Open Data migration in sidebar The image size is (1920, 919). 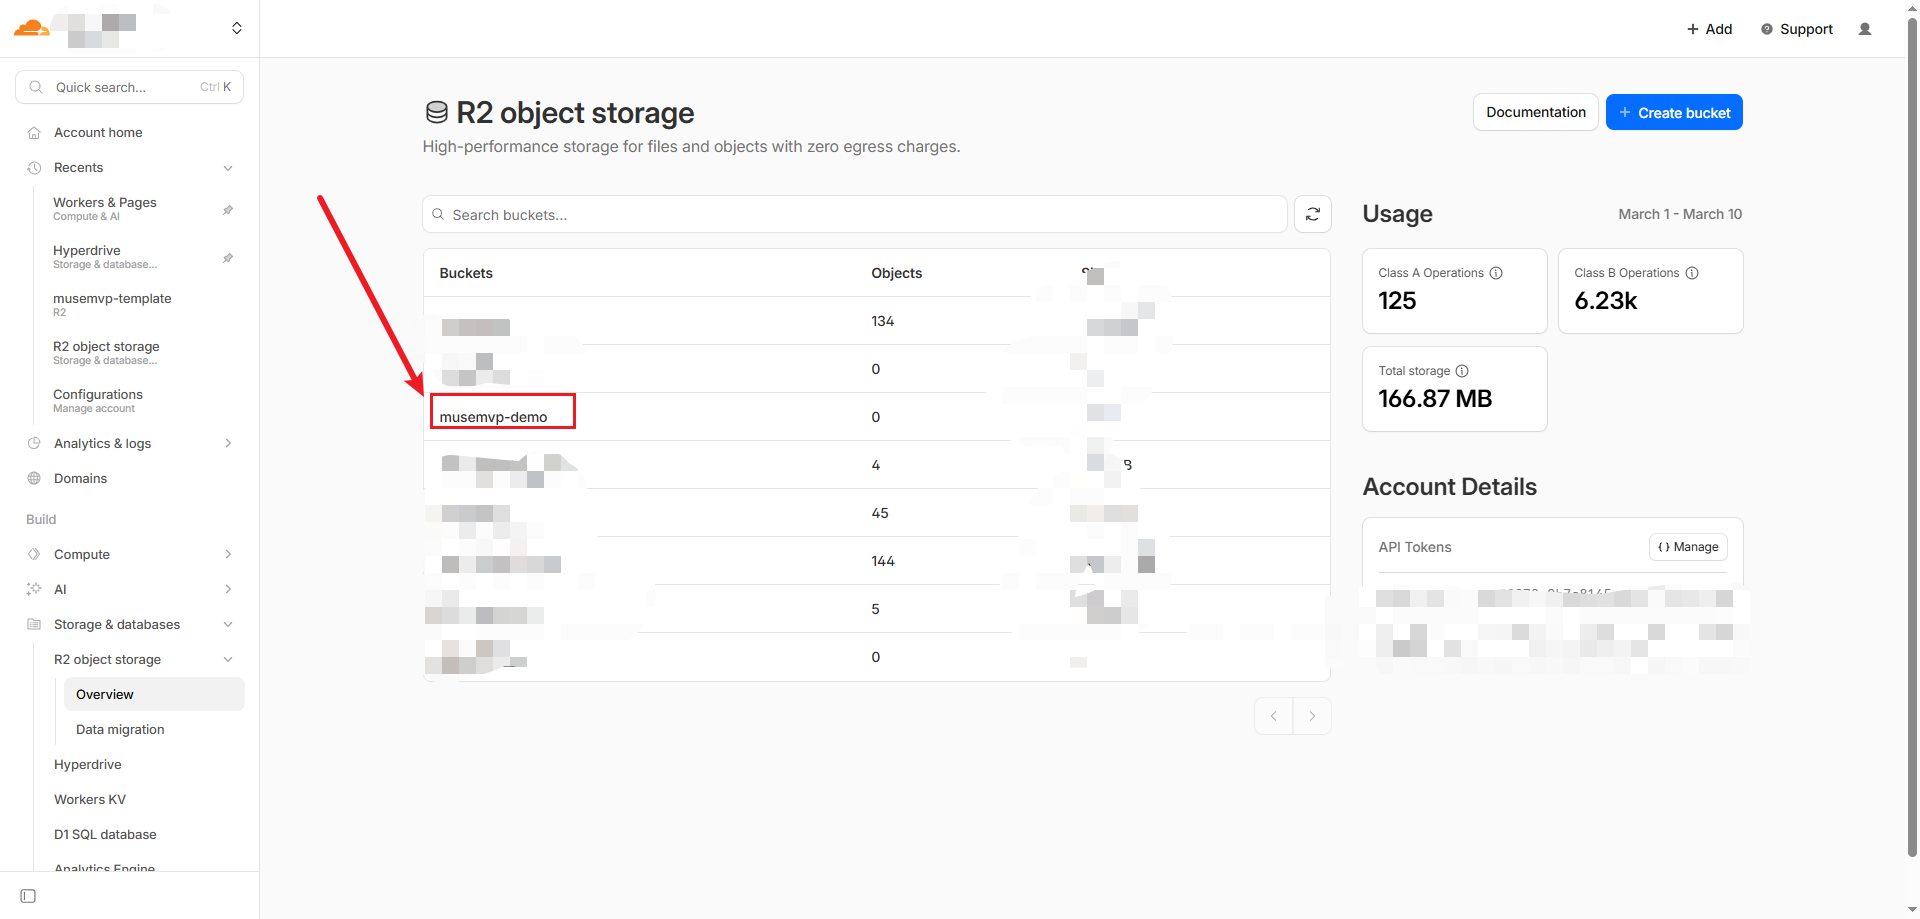coord(120,729)
